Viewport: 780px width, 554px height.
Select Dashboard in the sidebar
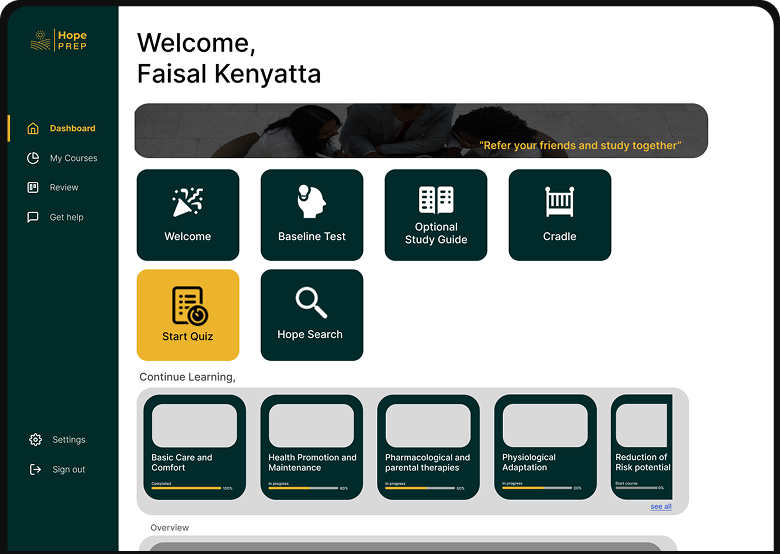[72, 128]
